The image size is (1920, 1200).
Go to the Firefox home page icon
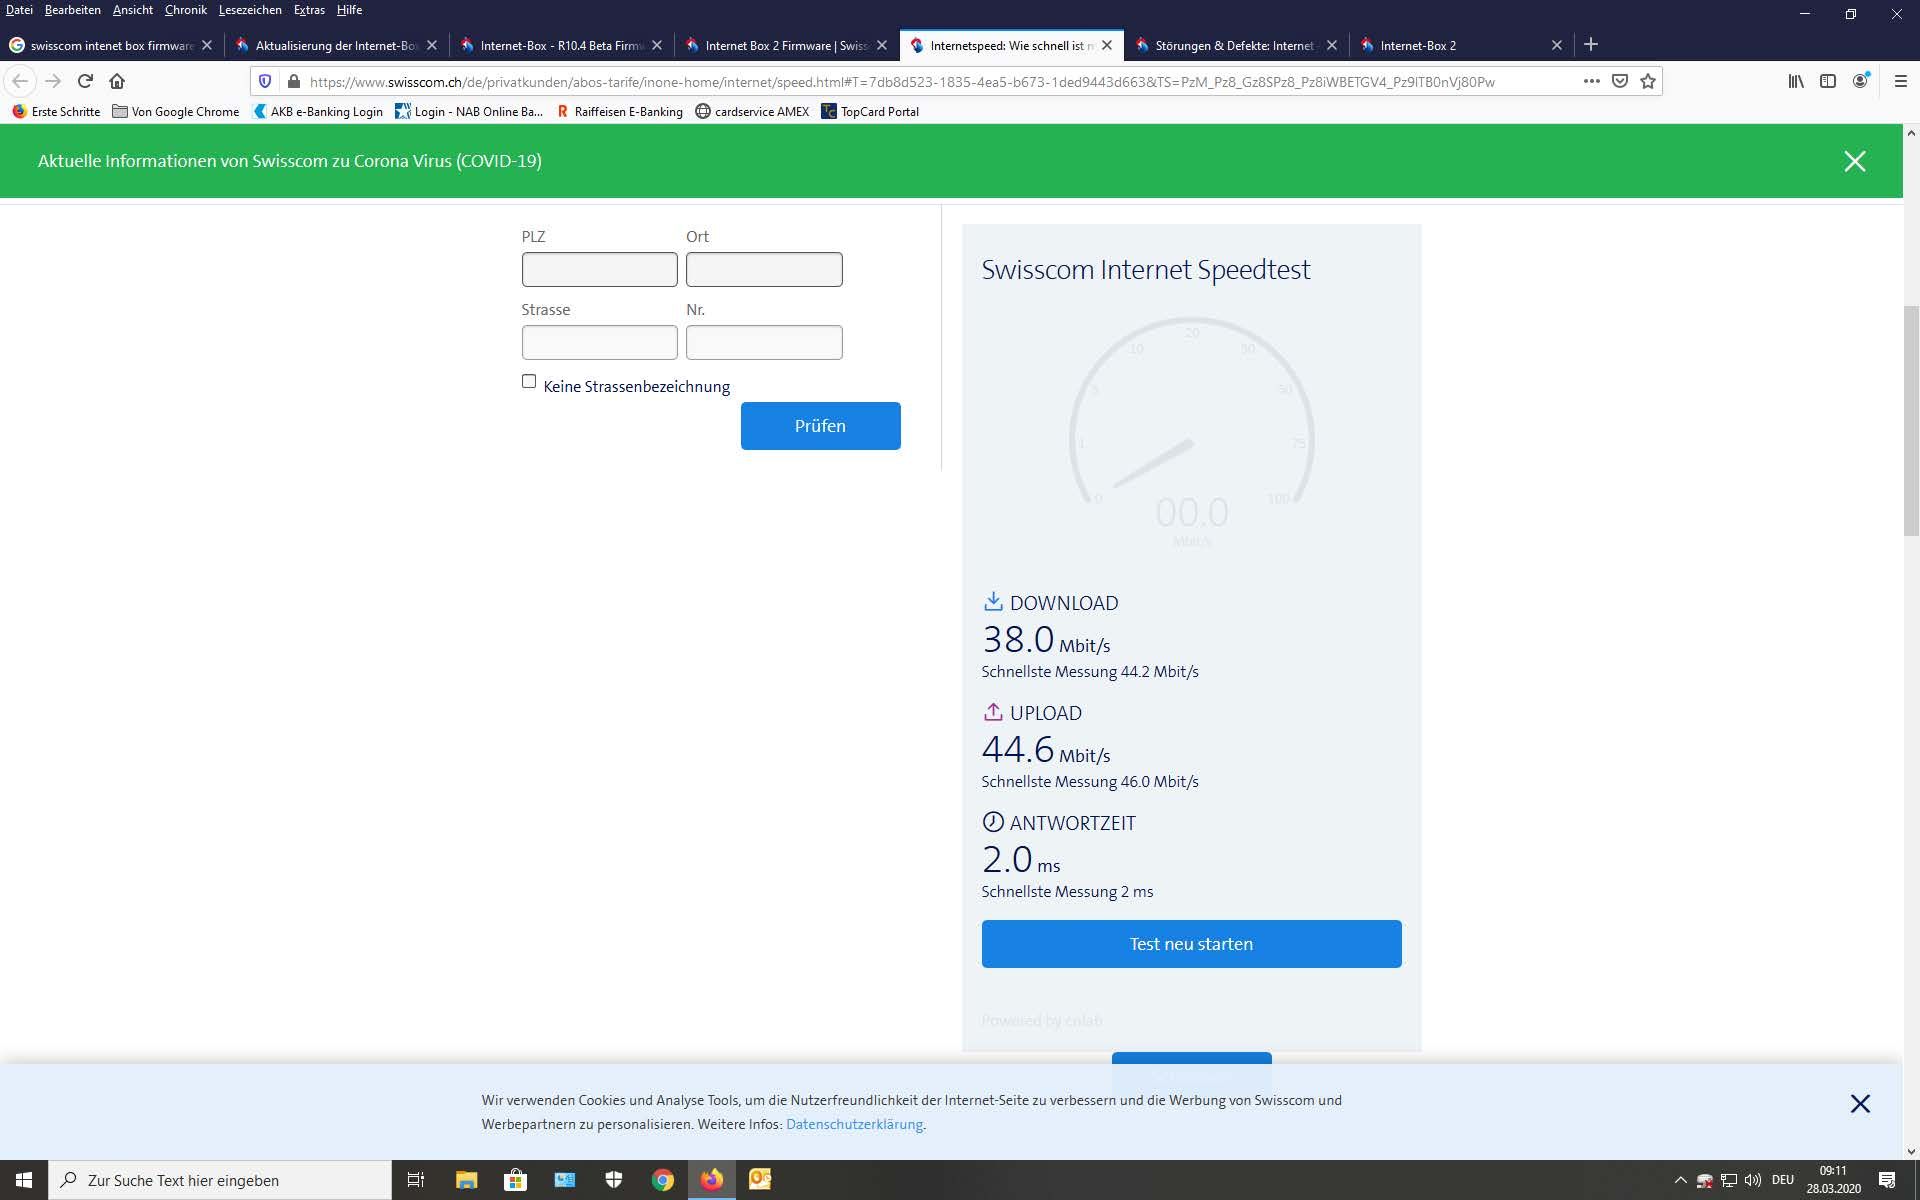click(x=117, y=81)
